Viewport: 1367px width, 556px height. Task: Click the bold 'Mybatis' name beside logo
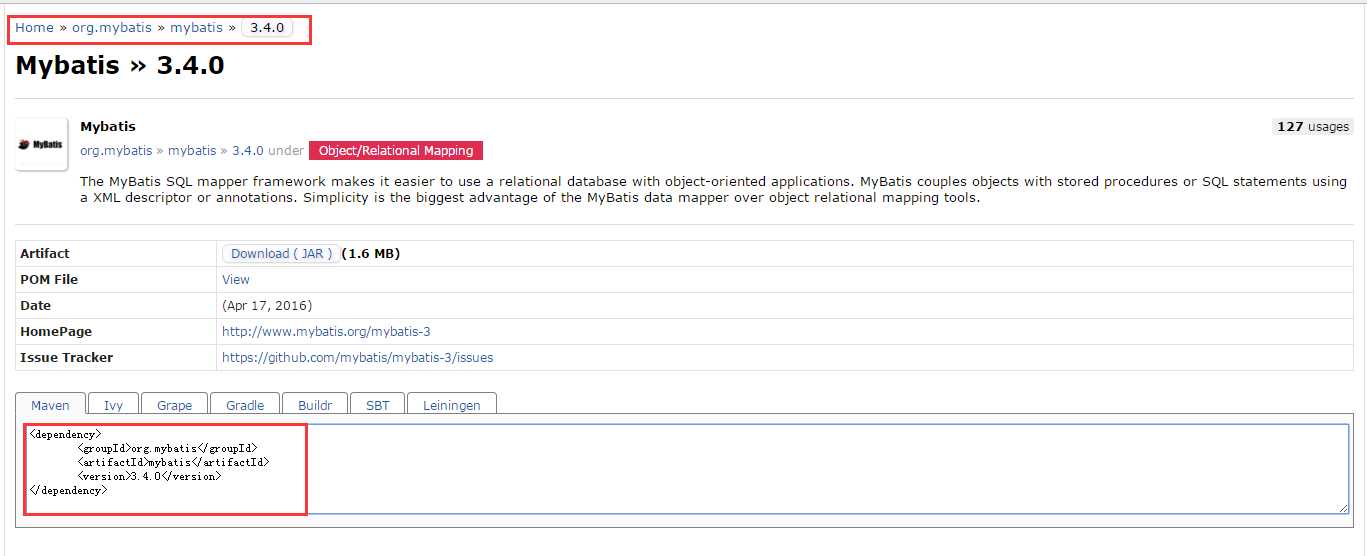[x=108, y=127]
